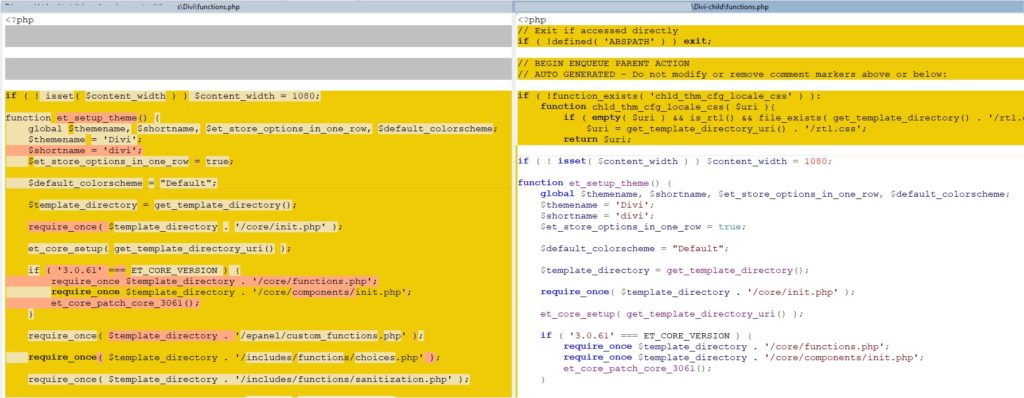Click right pane 'et_core_patch_core_3061();' line

(x=637, y=368)
